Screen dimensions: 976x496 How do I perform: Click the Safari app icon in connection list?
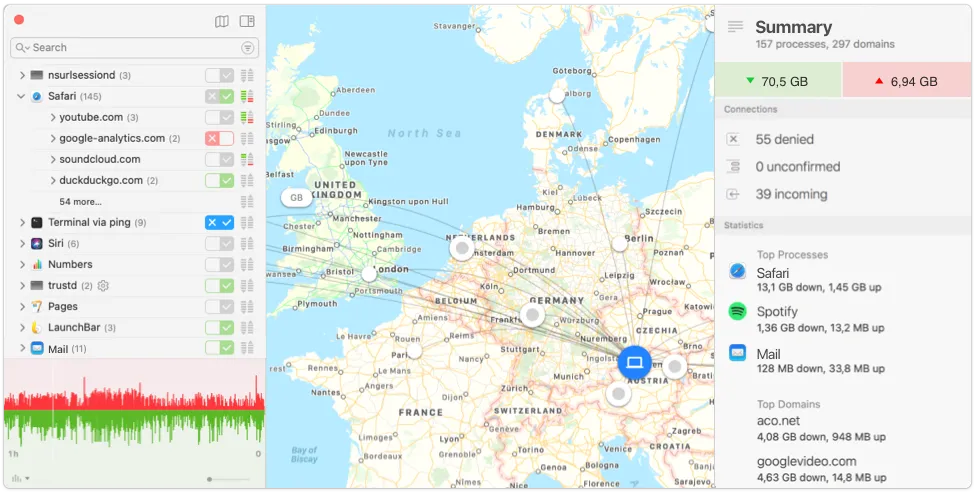click(x=37, y=96)
